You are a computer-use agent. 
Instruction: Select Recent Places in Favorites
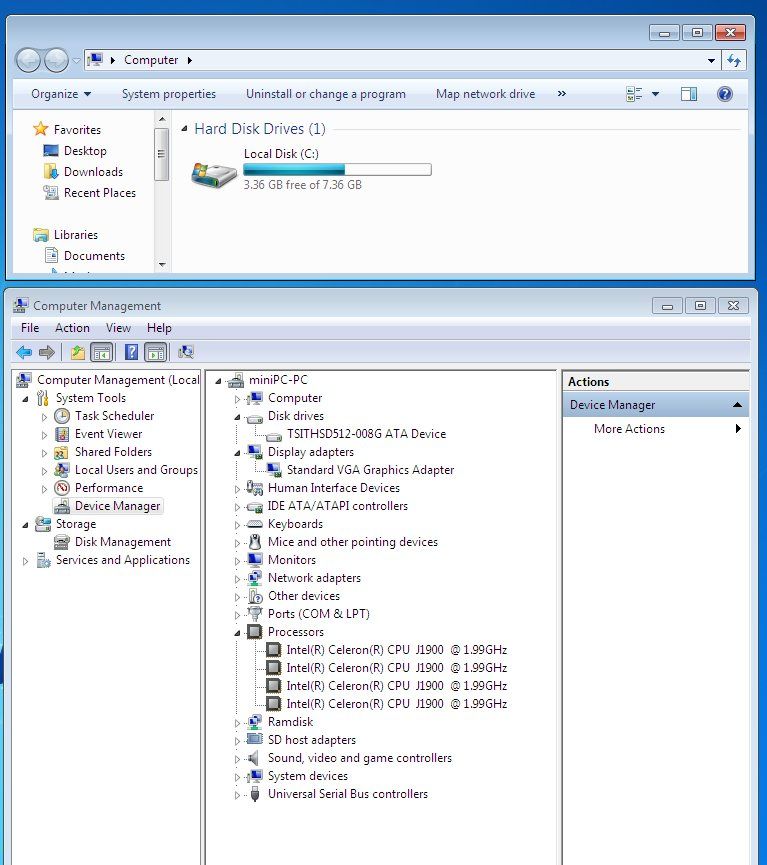(99, 193)
